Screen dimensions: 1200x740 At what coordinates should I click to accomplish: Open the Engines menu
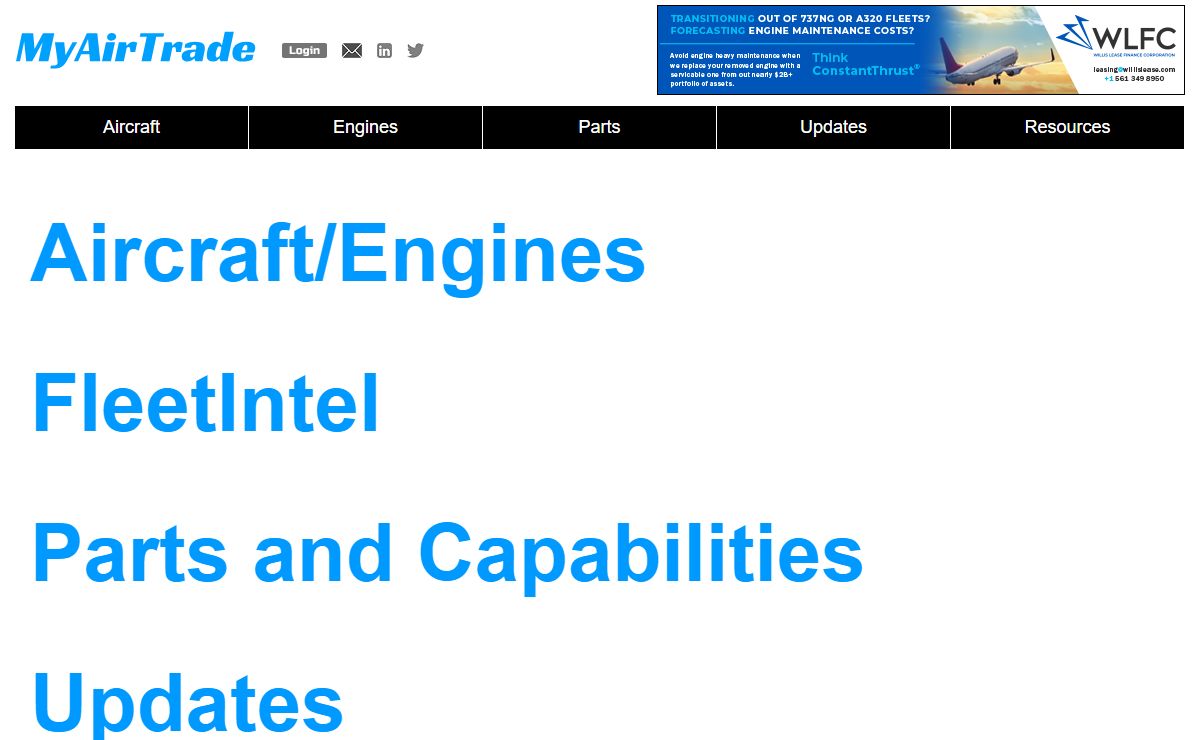[x=365, y=127]
